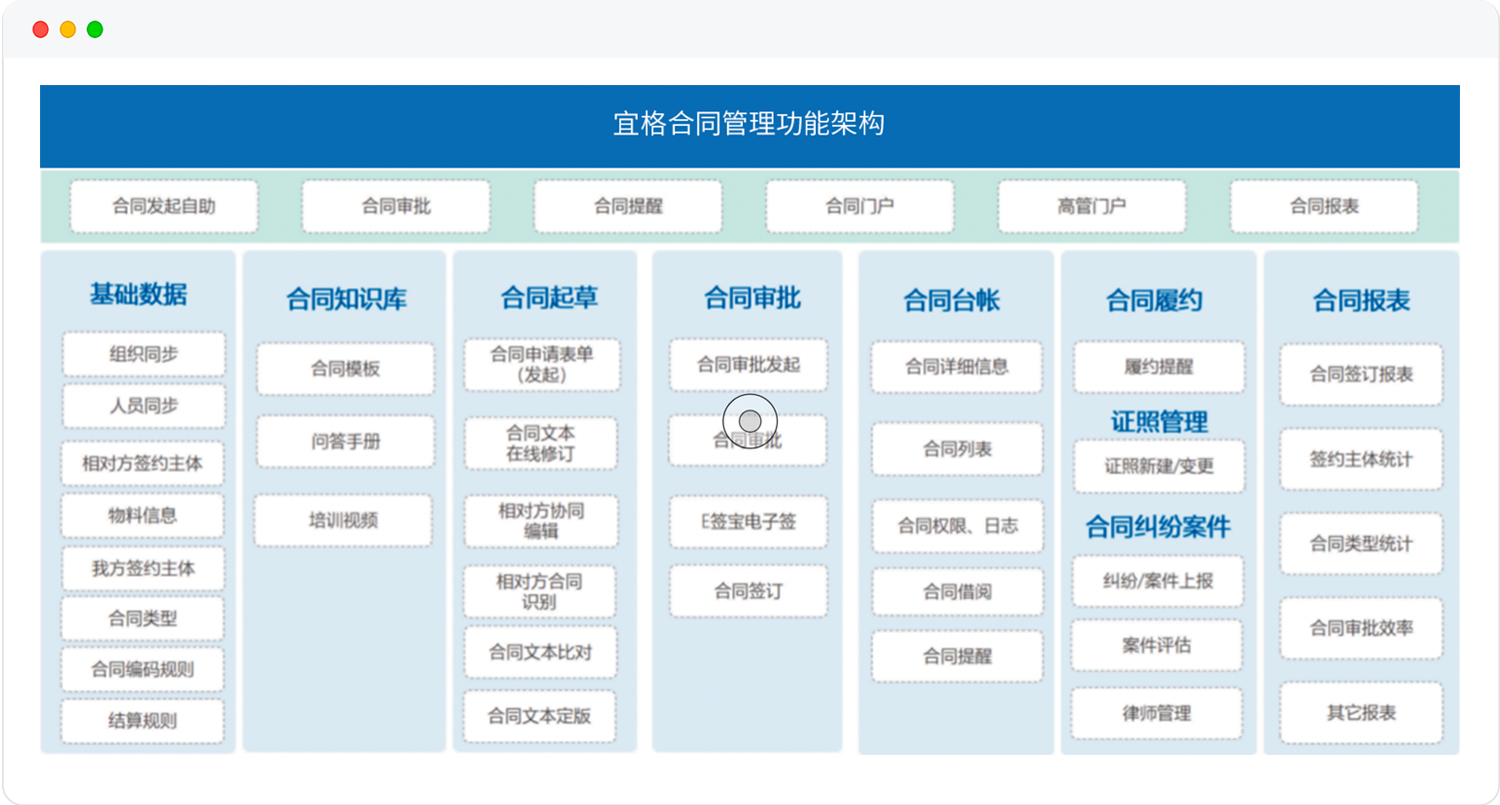Click the 纠纷/案件上报 item
The width and height of the screenshot is (1500, 805).
(x=1158, y=581)
